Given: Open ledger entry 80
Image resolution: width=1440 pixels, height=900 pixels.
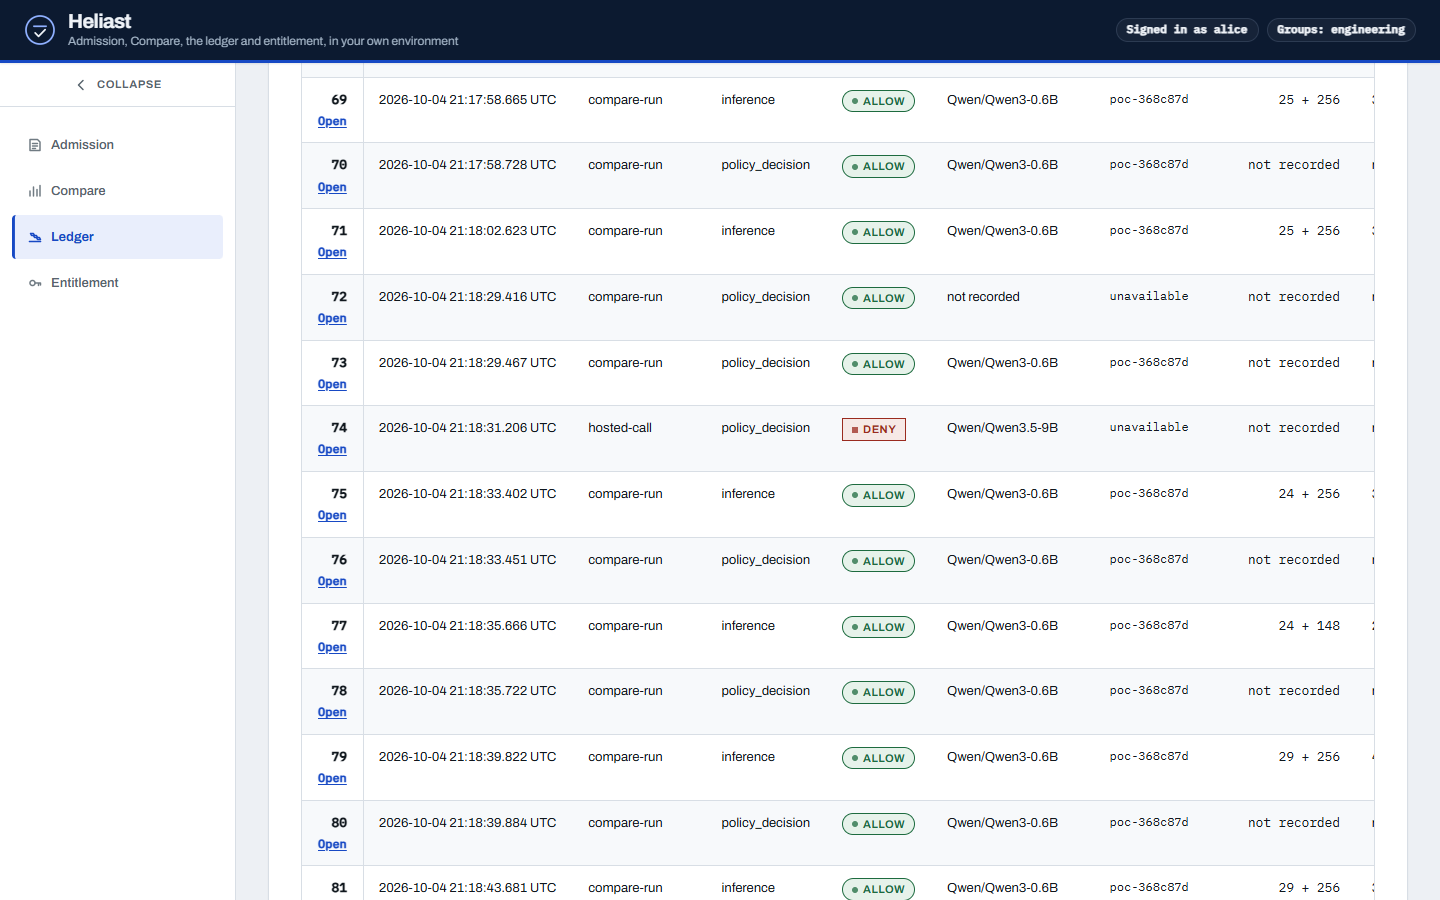Looking at the screenshot, I should (332, 844).
